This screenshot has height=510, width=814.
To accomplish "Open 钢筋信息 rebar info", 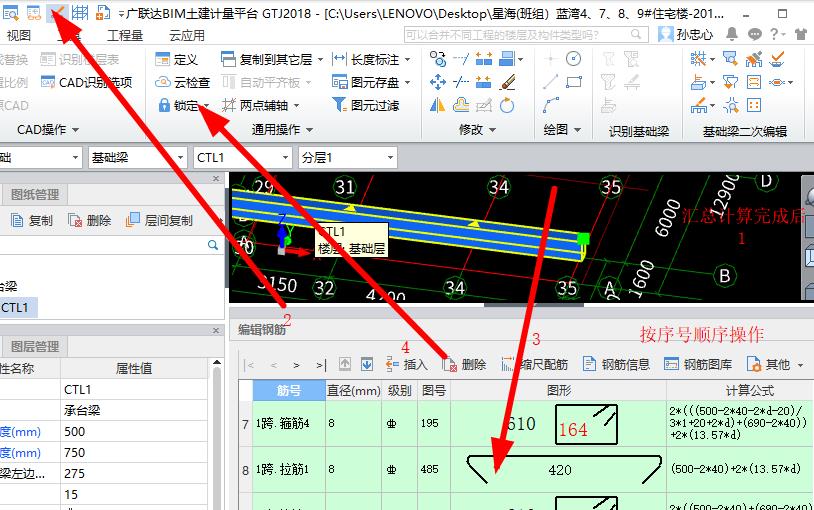I will click(x=616, y=365).
